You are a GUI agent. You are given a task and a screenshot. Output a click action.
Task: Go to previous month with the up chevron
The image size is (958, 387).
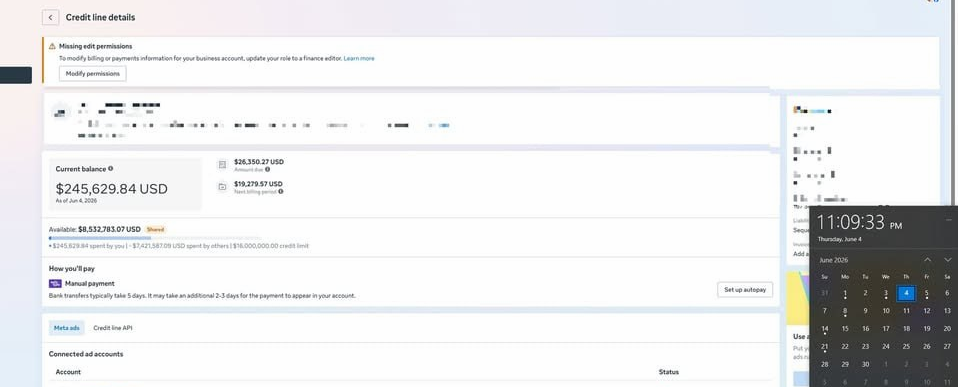[927, 260]
